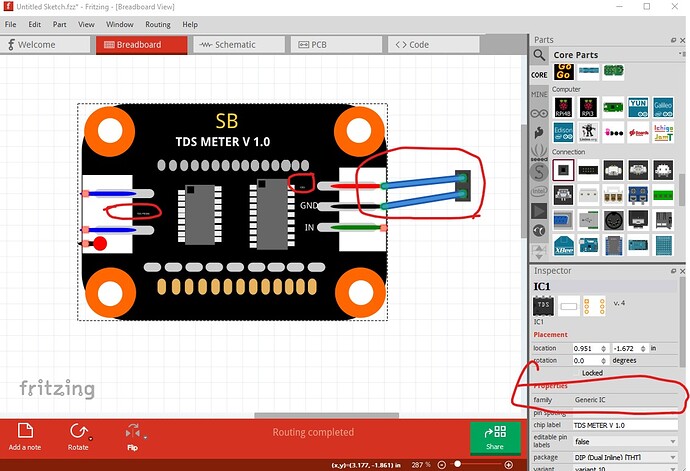Select the Galileo board part
The height and width of the screenshot is (471, 690).
click(x=663, y=107)
